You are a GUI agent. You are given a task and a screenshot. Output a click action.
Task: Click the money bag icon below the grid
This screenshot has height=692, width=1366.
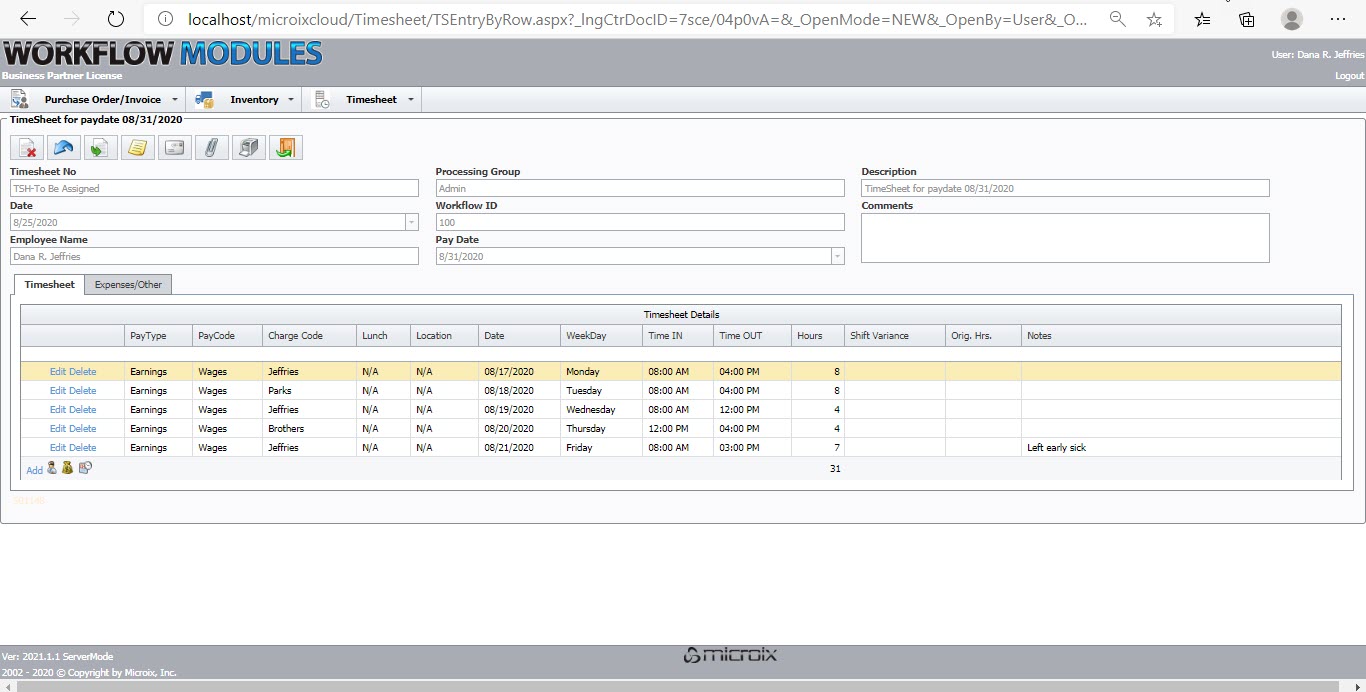[68, 468]
